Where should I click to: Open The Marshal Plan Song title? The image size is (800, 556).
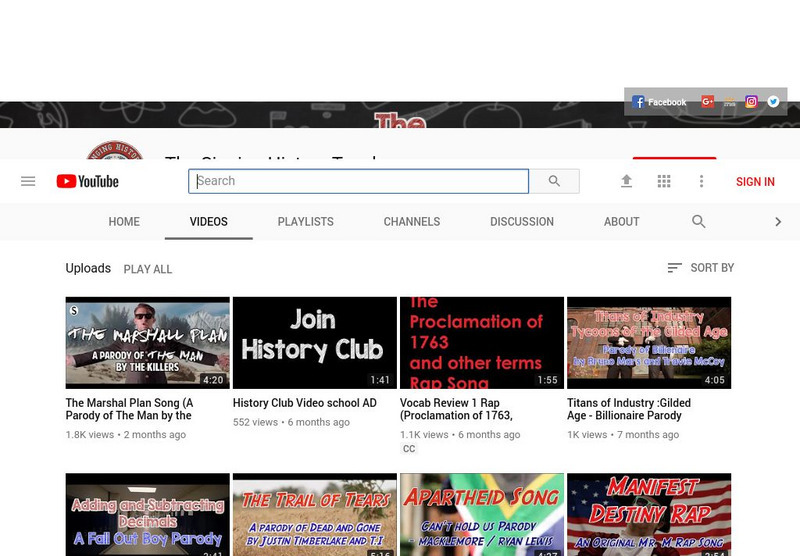click(129, 409)
